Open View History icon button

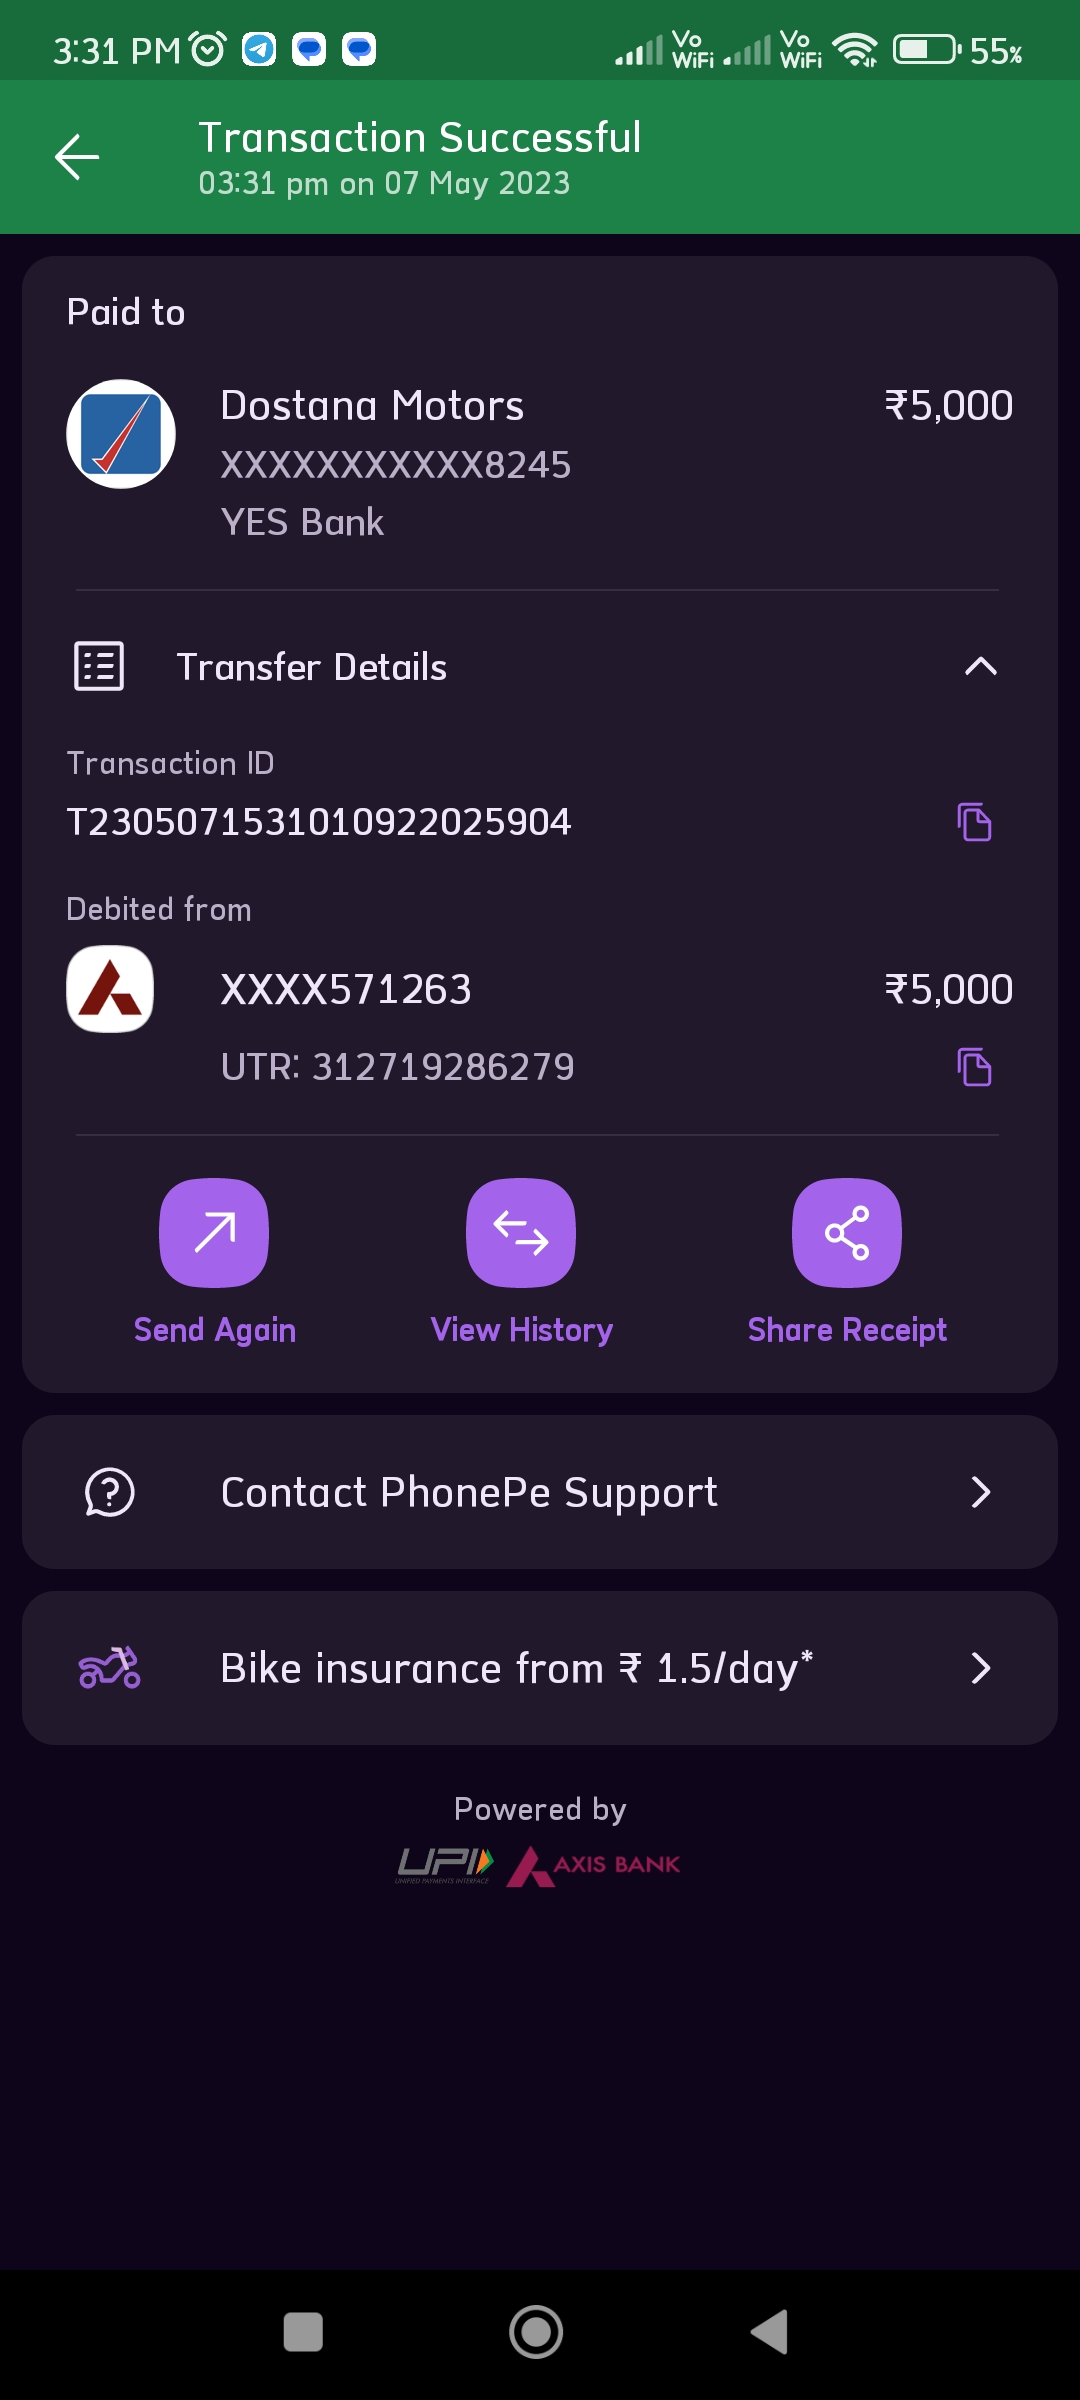[x=521, y=1232]
